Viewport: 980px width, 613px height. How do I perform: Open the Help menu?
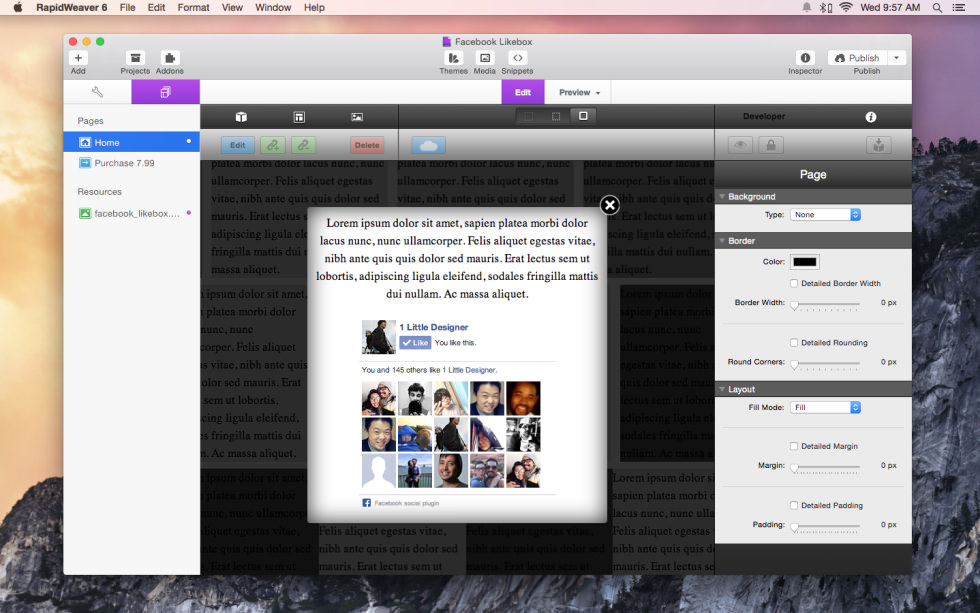[x=314, y=7]
